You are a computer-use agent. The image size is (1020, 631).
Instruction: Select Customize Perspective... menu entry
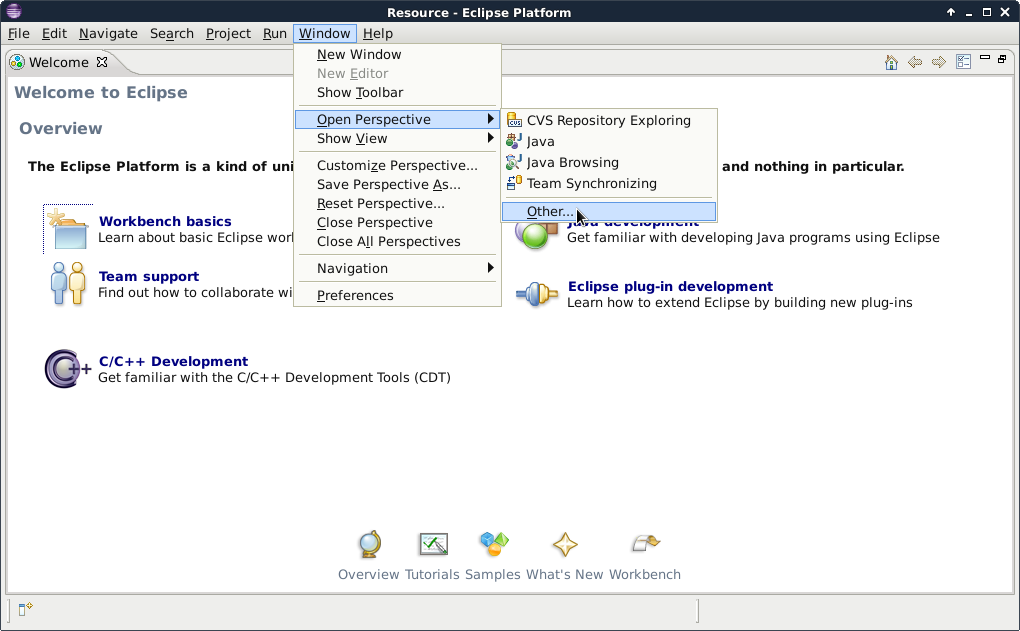(397, 165)
